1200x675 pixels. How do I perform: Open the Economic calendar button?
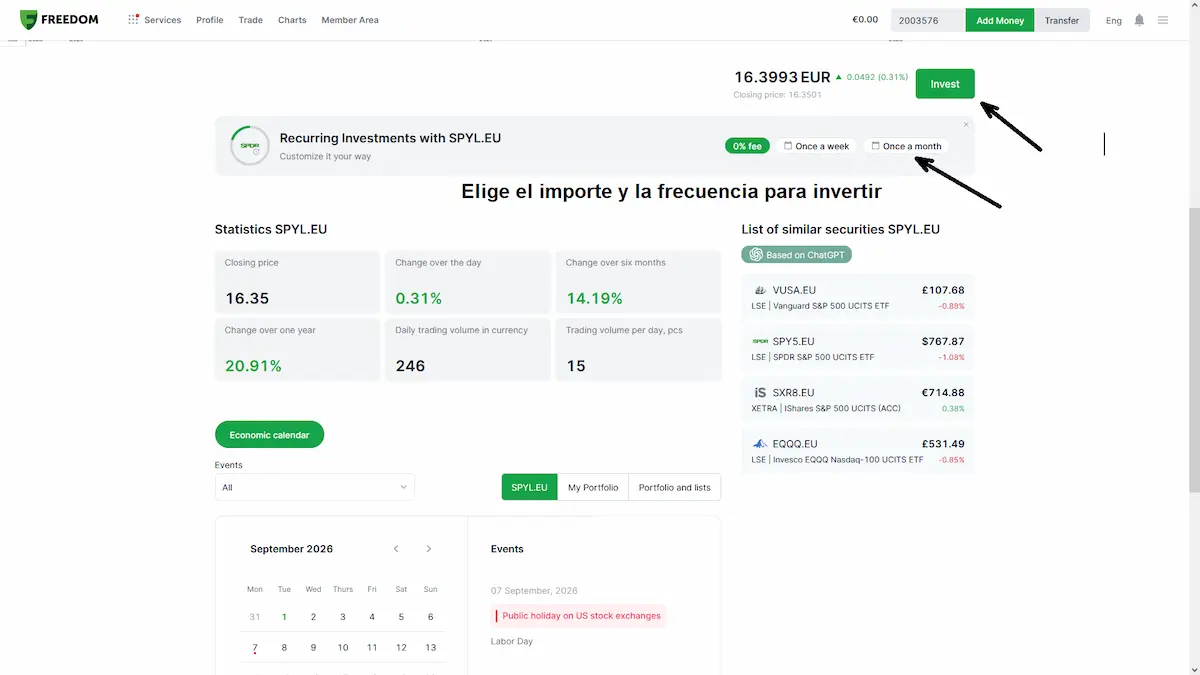[269, 434]
